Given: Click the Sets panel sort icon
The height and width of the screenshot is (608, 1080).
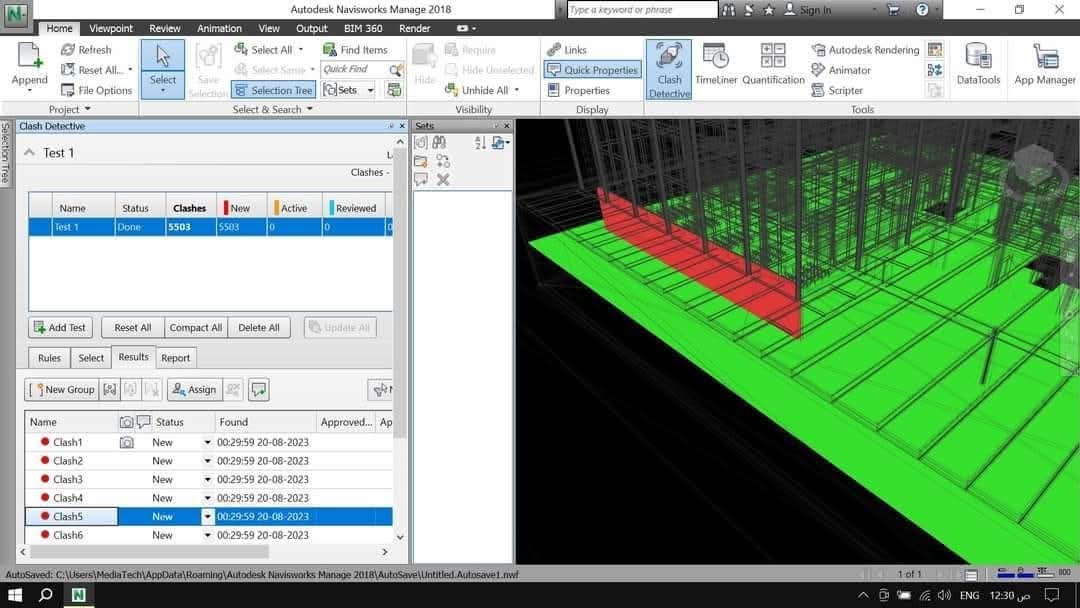Looking at the screenshot, I should point(480,143).
